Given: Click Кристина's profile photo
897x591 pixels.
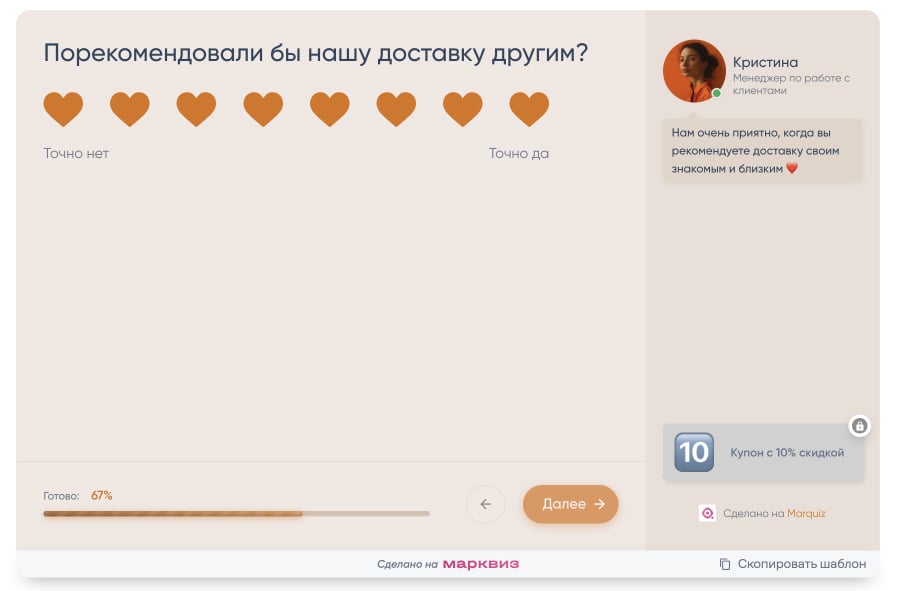Looking at the screenshot, I should coord(694,72).
